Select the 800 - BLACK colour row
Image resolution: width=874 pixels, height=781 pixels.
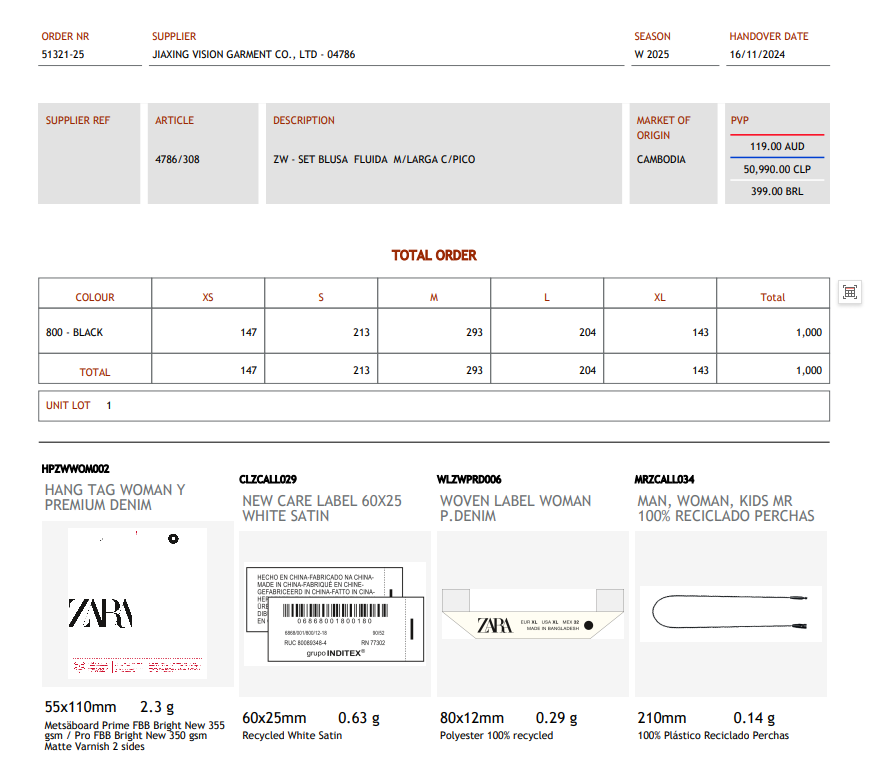(74, 332)
